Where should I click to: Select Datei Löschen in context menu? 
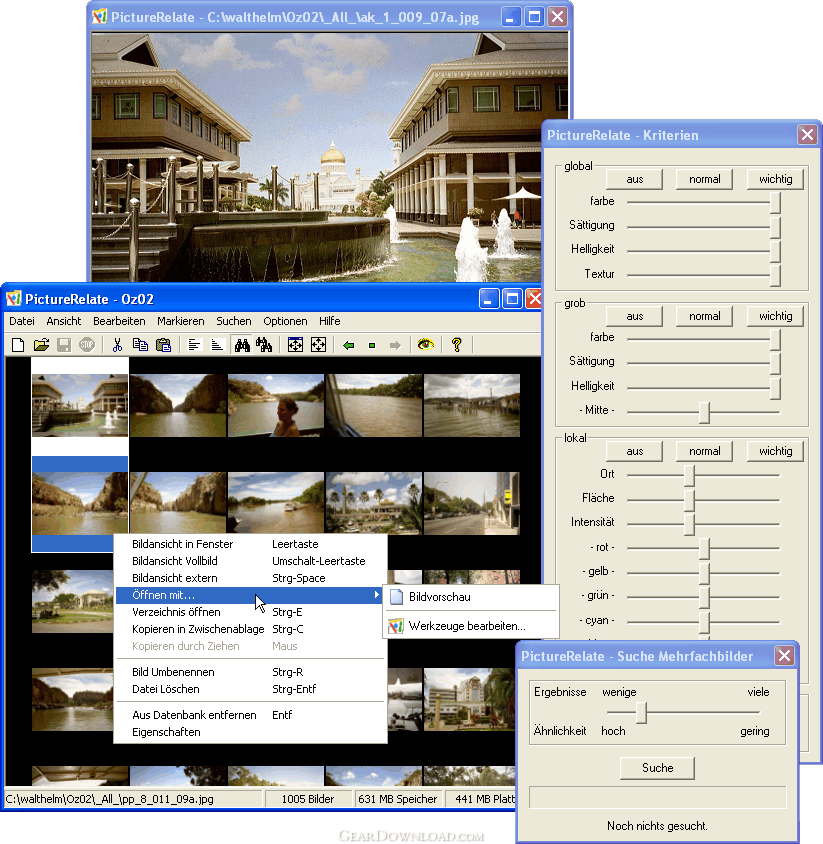(x=251, y=689)
